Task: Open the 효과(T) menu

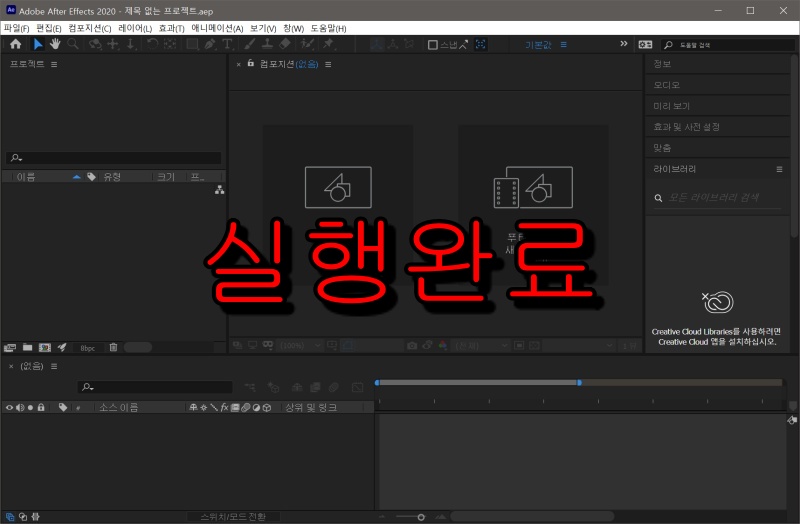Action: [x=171, y=28]
